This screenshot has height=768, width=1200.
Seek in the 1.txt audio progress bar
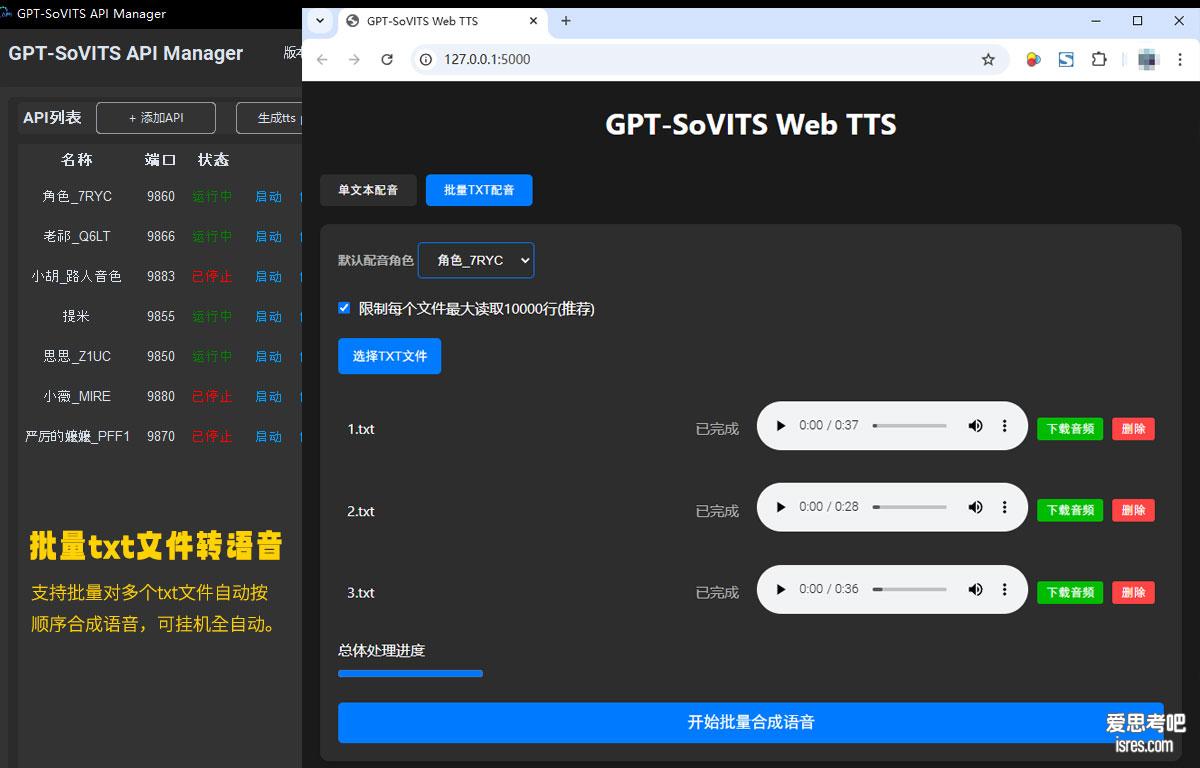click(x=909, y=426)
